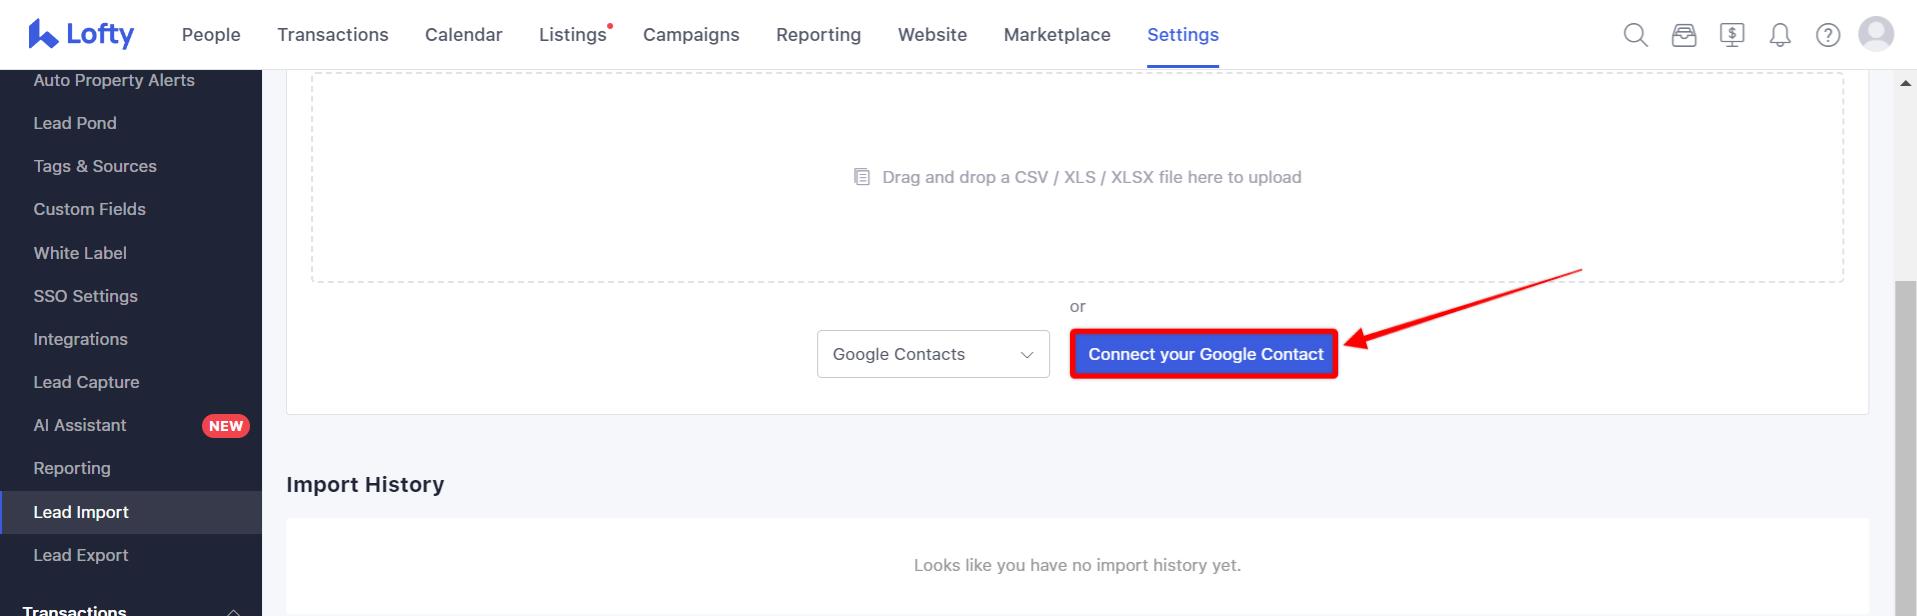This screenshot has height=616, width=1917.
Task: Select the Settings tab
Action: (x=1183, y=35)
